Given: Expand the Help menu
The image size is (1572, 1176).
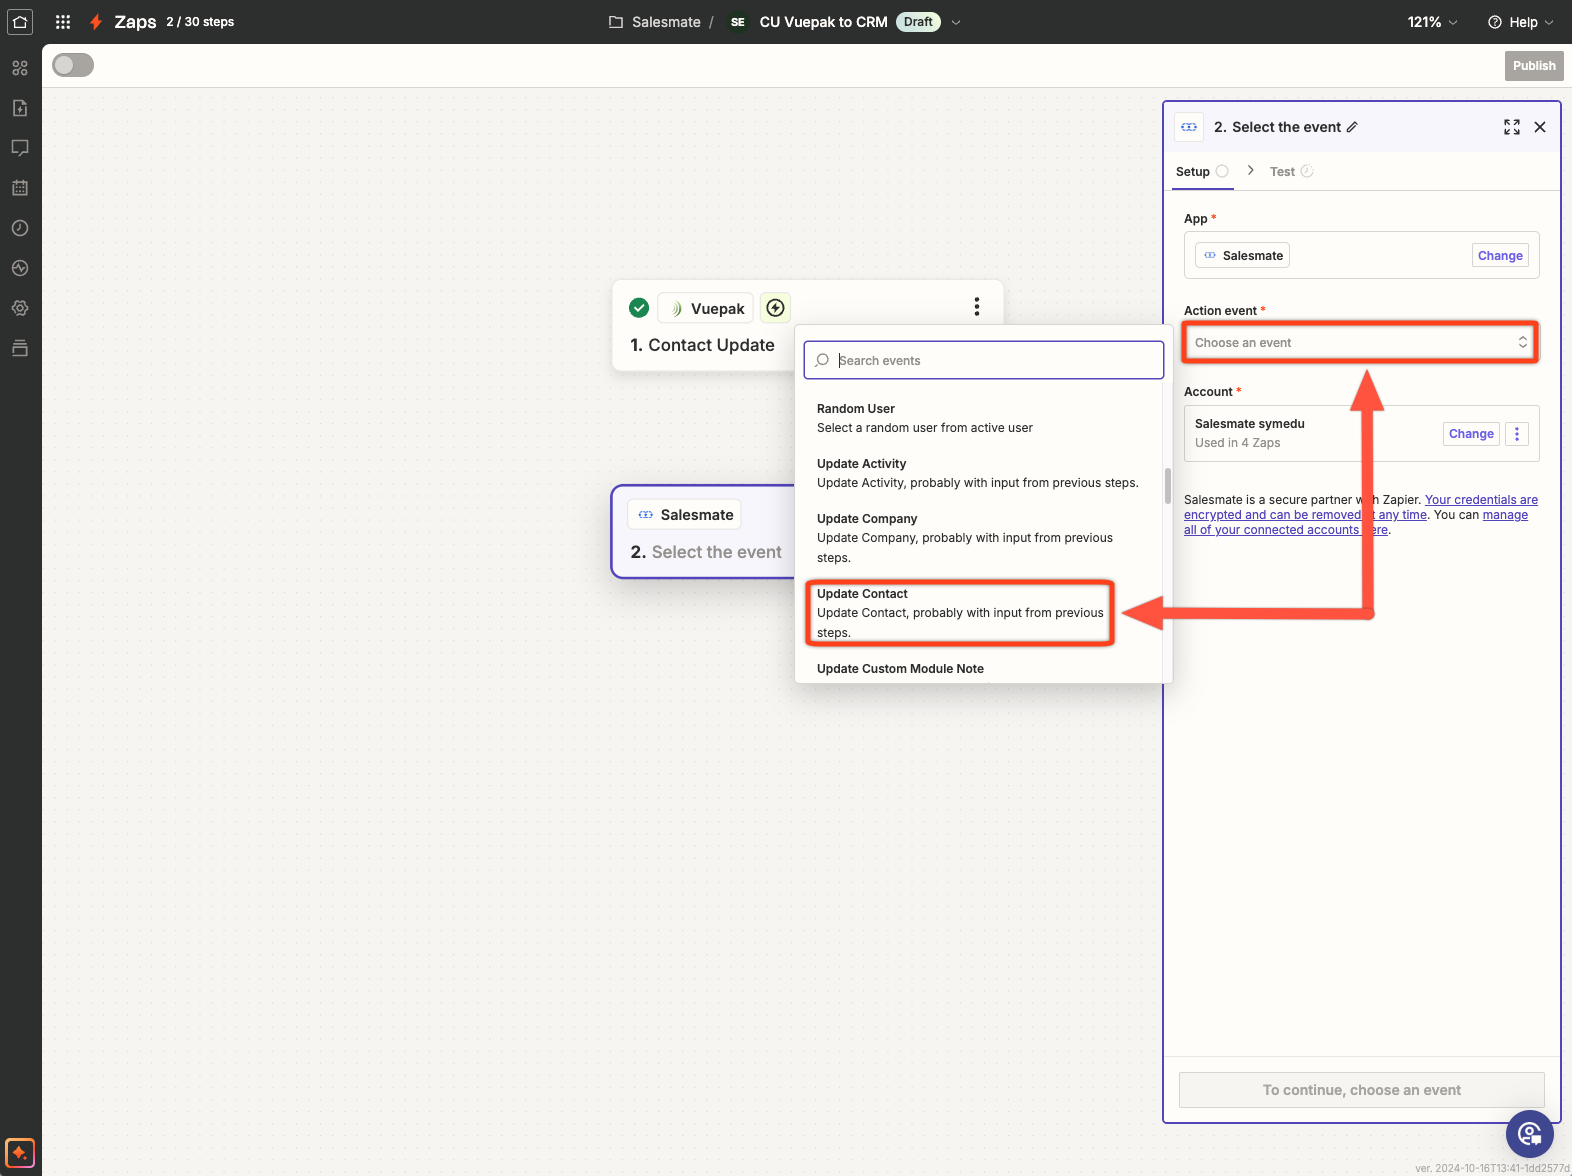Looking at the screenshot, I should coord(1521,22).
